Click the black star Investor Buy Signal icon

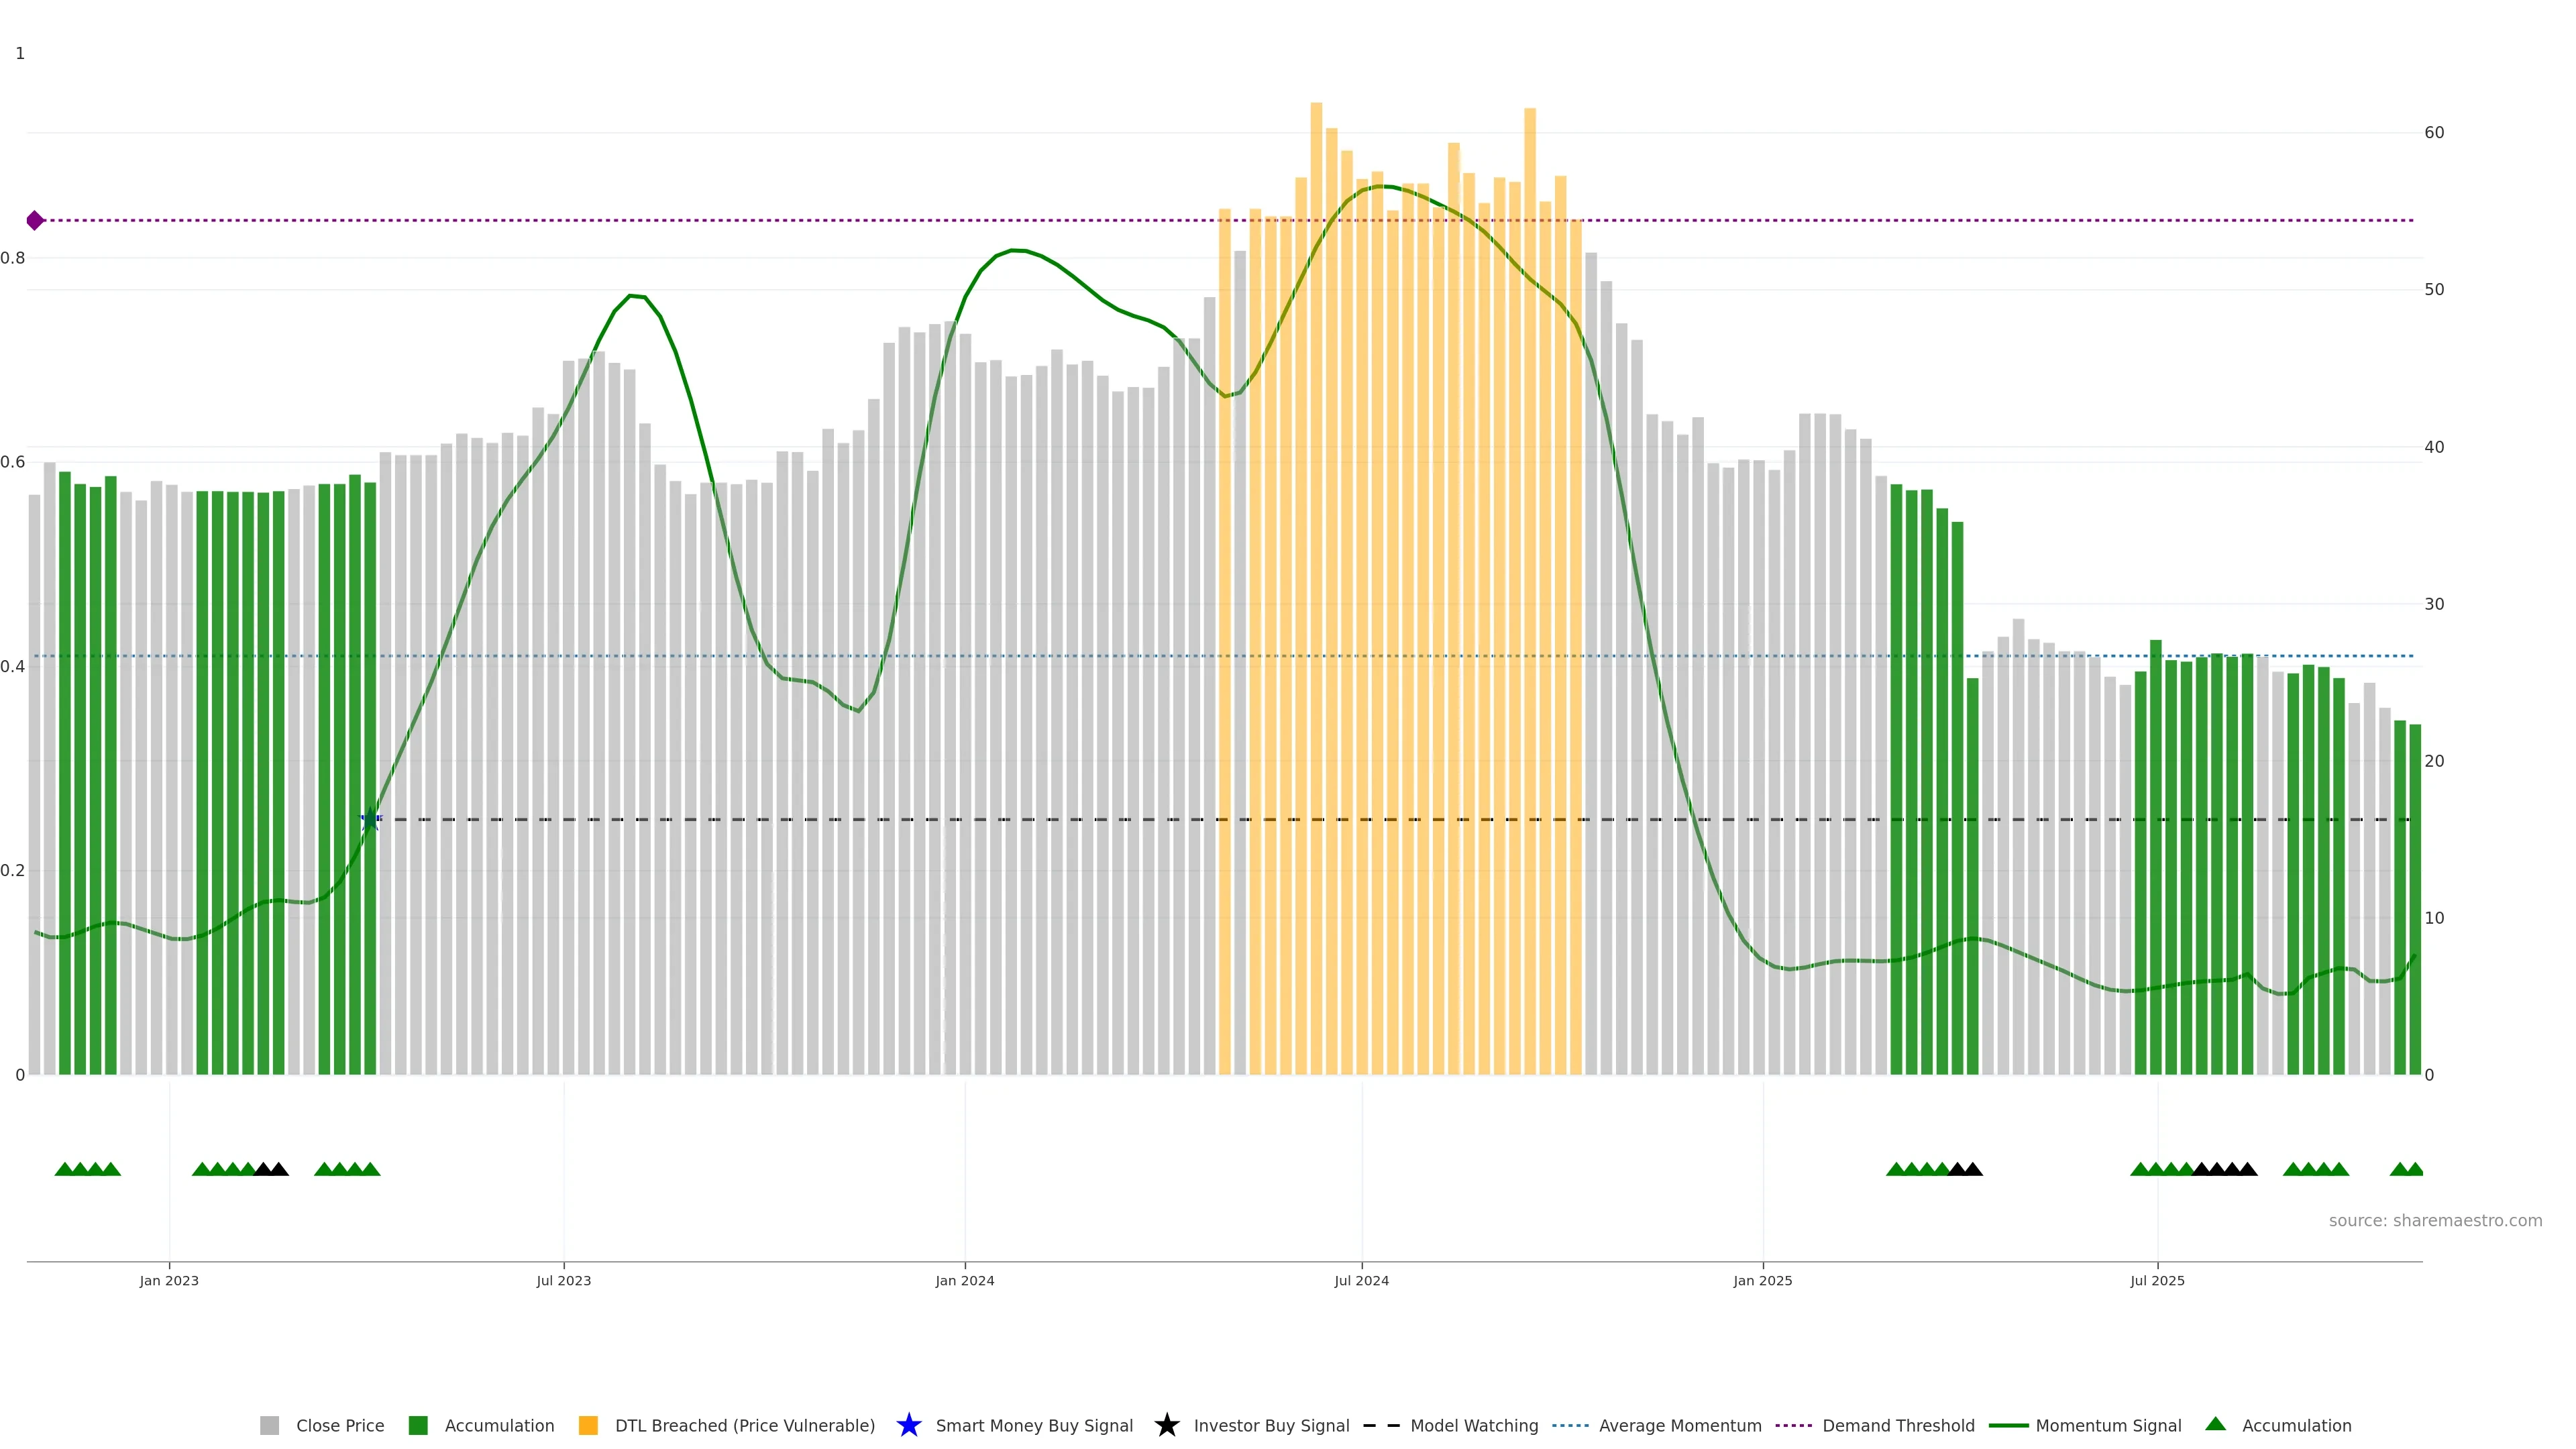pos(1166,1425)
